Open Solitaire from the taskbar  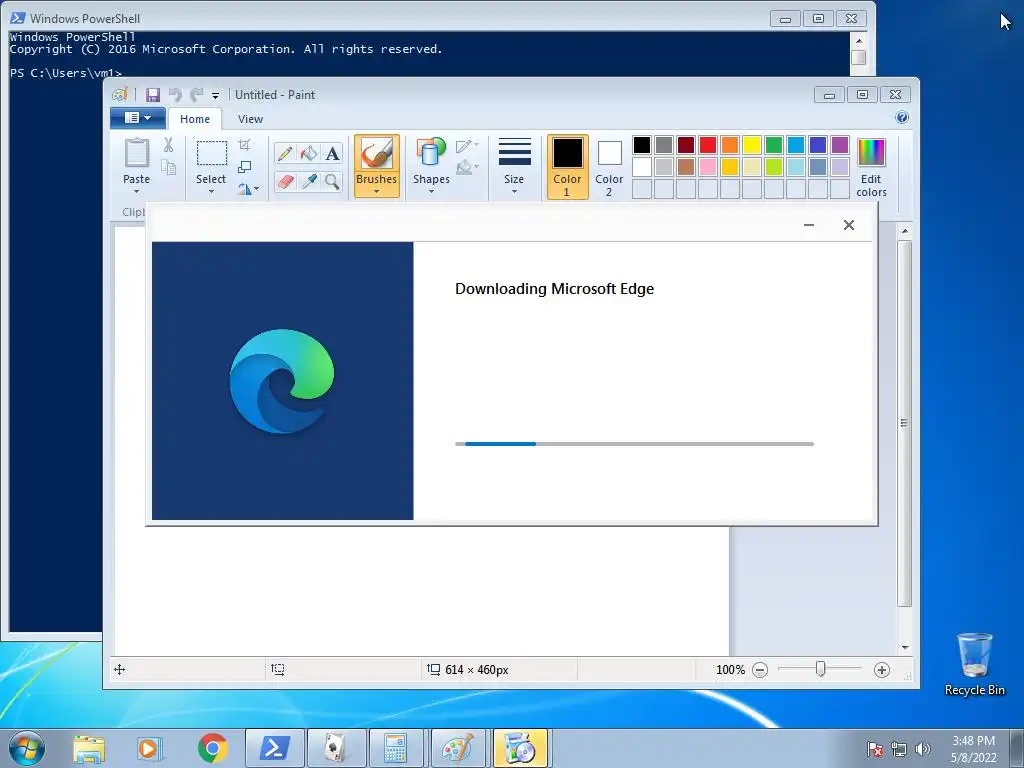[x=336, y=748]
